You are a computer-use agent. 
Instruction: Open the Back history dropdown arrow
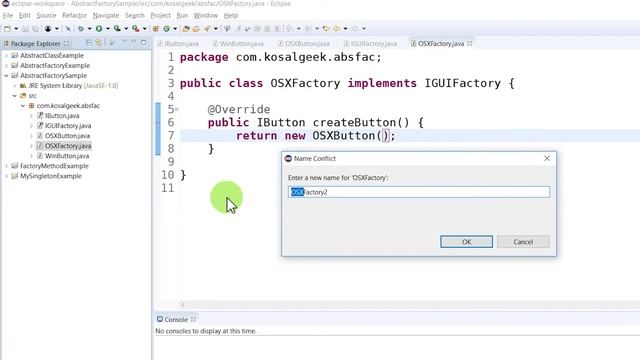(345, 29)
